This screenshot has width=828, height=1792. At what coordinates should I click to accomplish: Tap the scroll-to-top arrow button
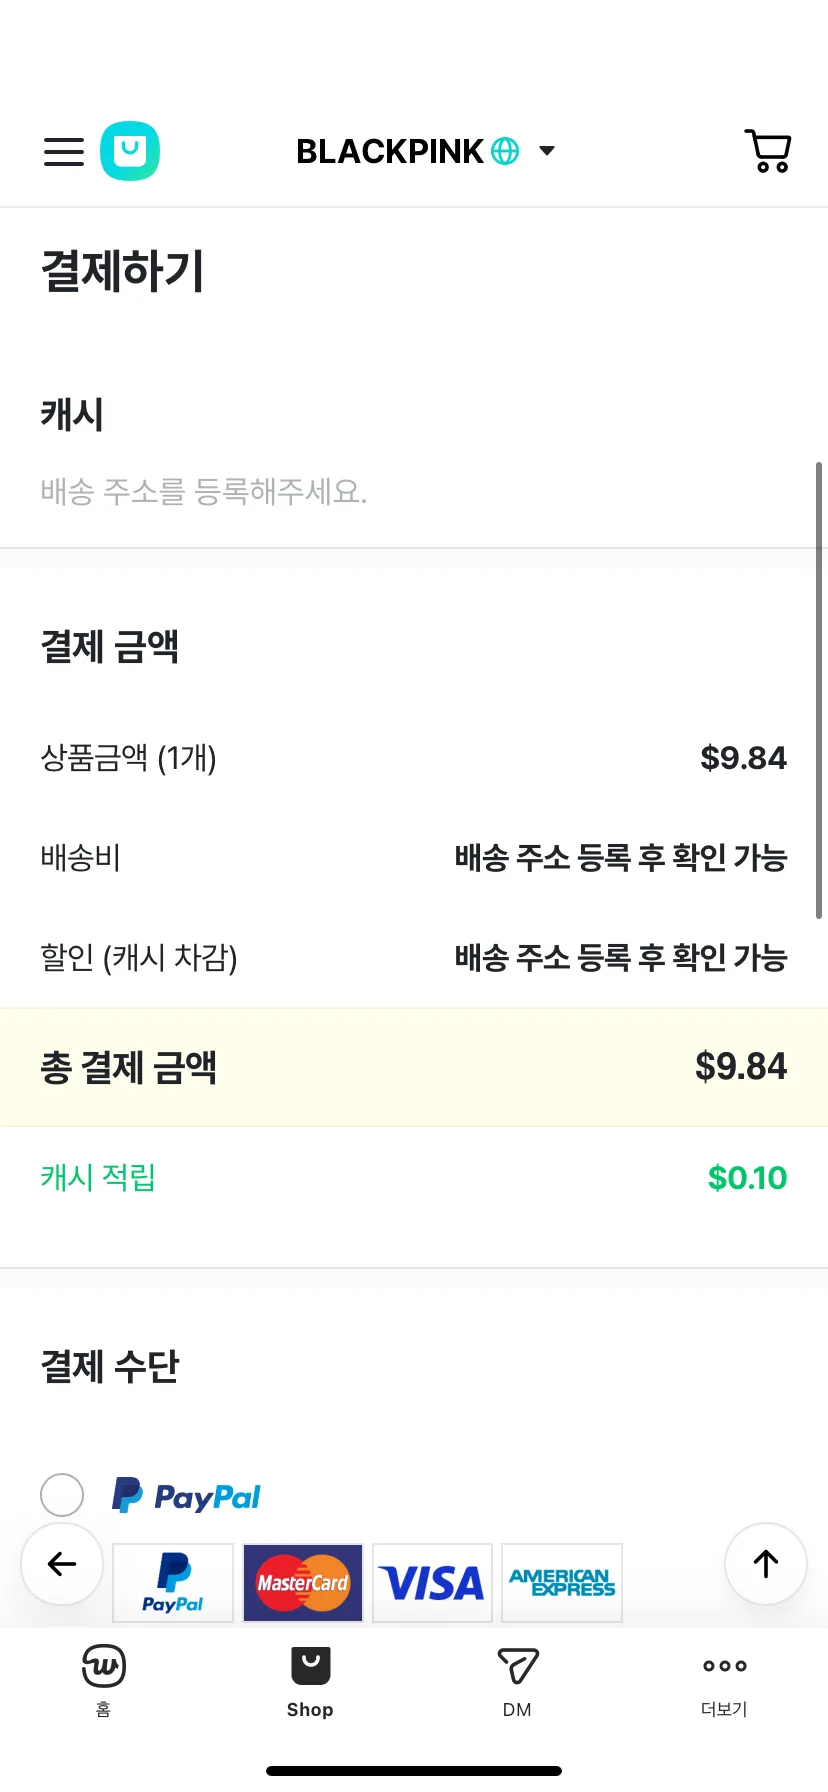(x=766, y=1564)
